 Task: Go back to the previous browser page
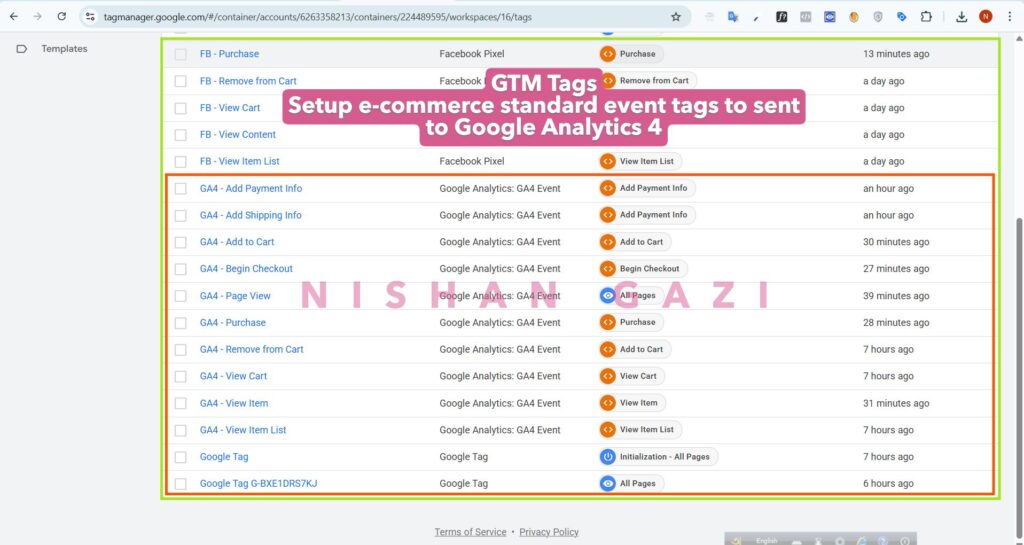point(14,17)
